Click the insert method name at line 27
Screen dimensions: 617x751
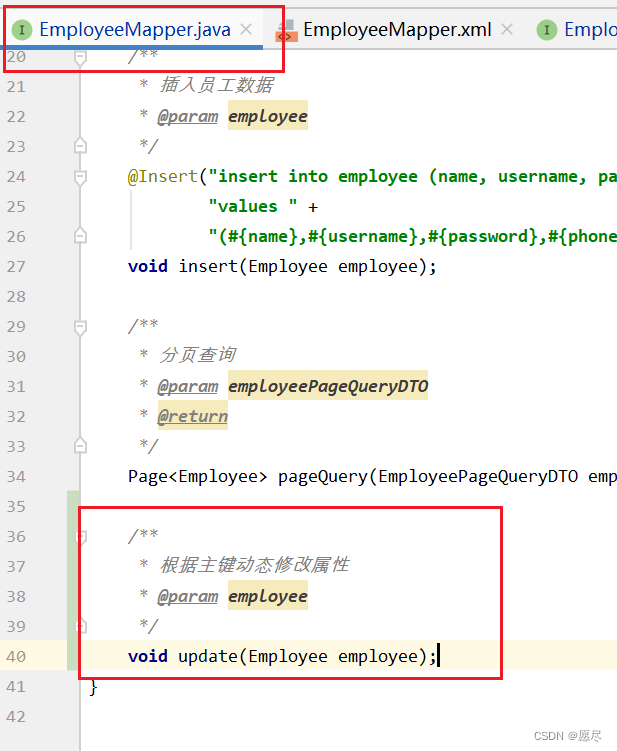pyautogui.click(x=208, y=266)
